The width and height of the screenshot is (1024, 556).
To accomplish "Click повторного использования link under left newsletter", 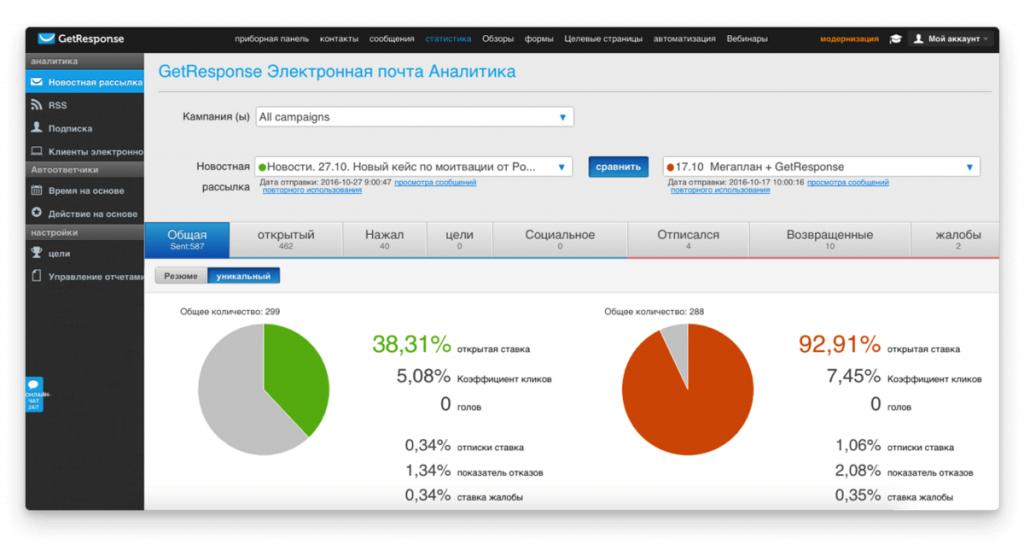I will 312,190.
